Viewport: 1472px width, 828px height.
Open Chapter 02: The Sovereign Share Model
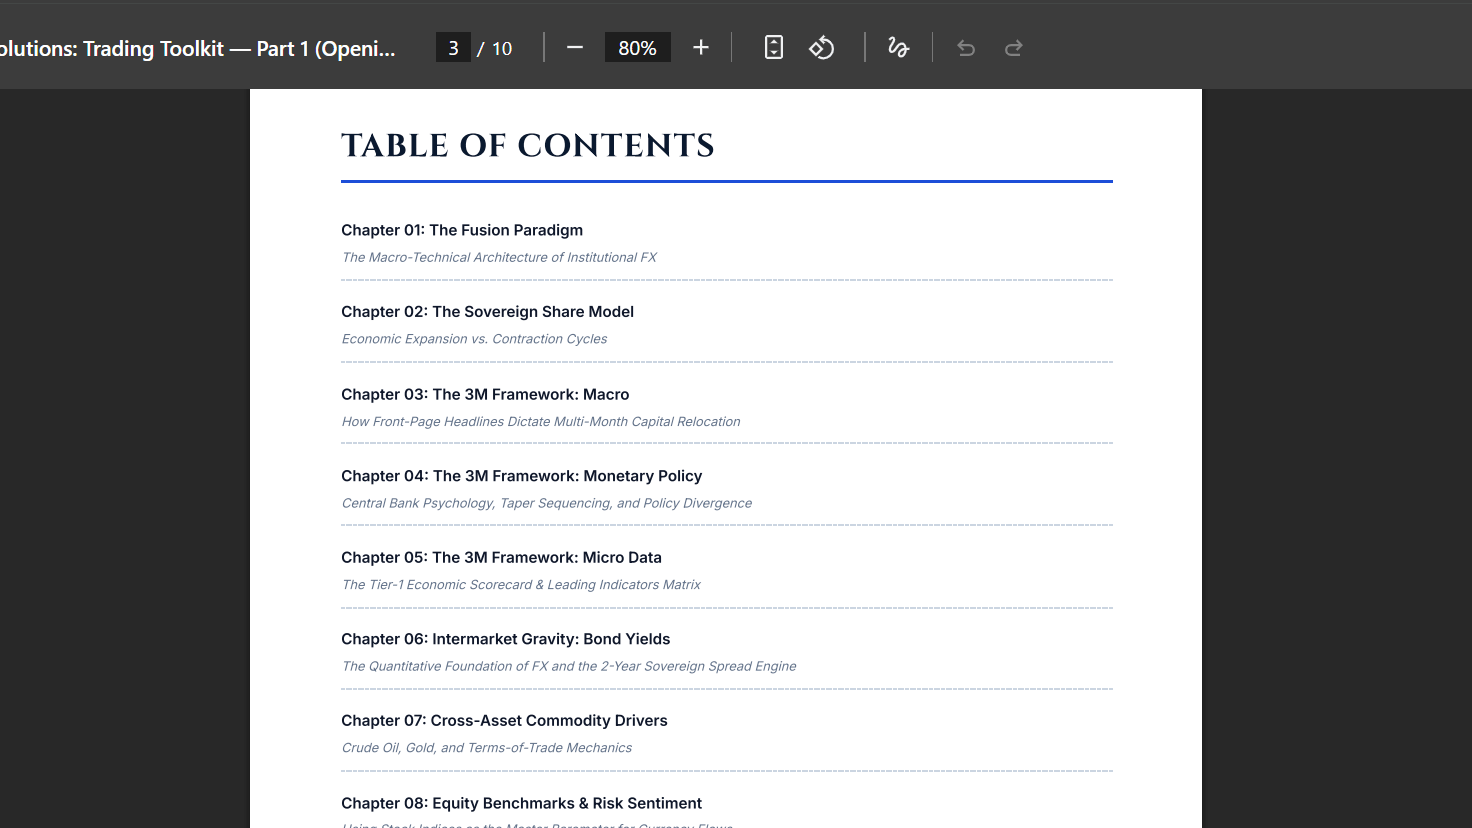pos(487,312)
